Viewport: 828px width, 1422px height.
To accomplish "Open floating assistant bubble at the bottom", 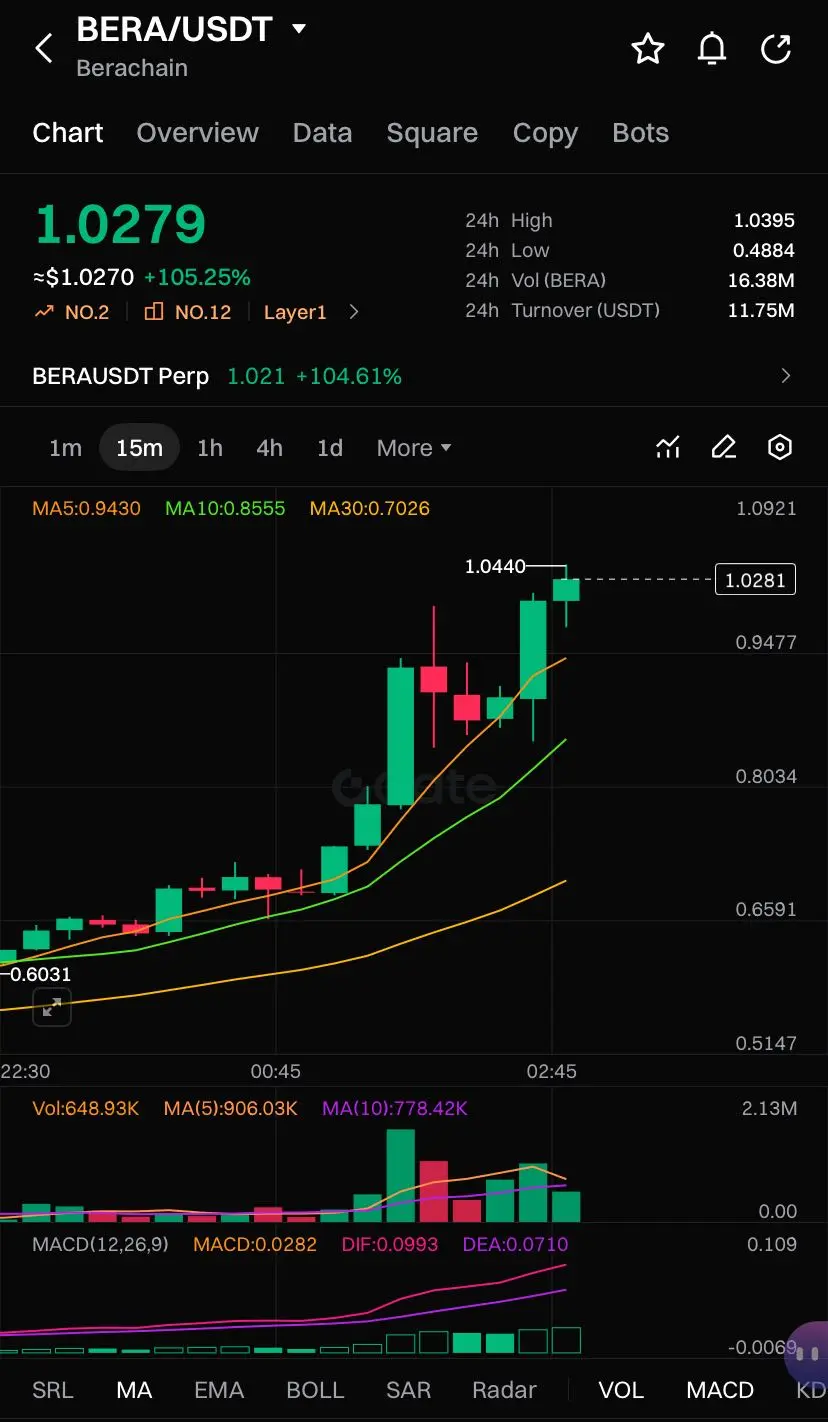I will point(808,1353).
